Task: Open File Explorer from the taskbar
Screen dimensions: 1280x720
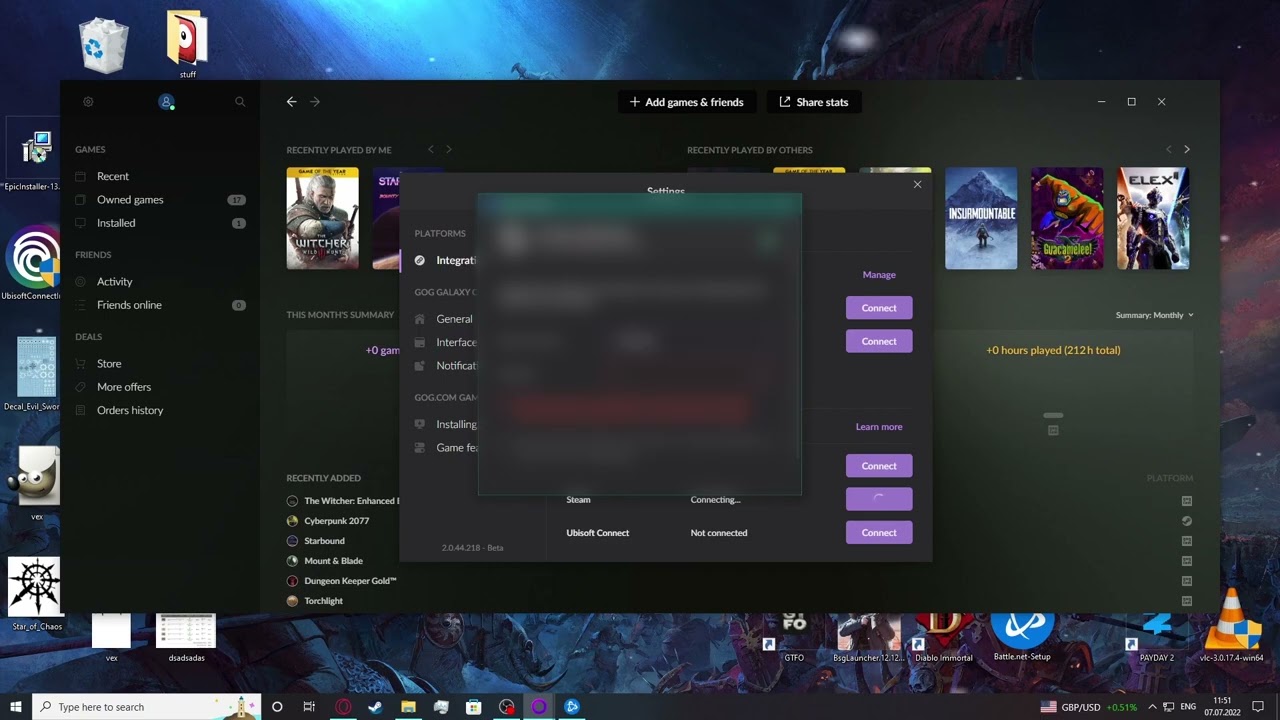Action: [x=408, y=707]
